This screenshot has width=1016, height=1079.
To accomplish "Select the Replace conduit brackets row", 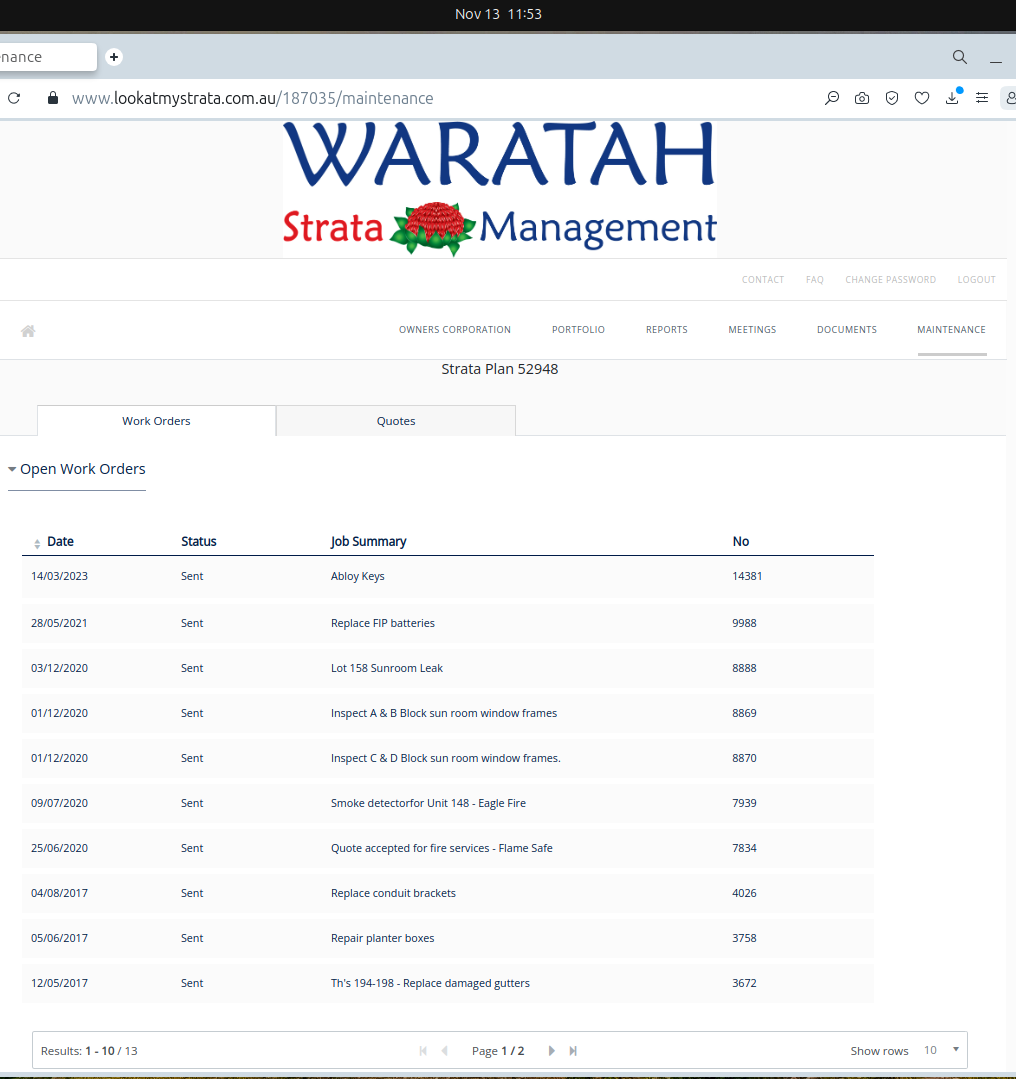I will 447,893.
